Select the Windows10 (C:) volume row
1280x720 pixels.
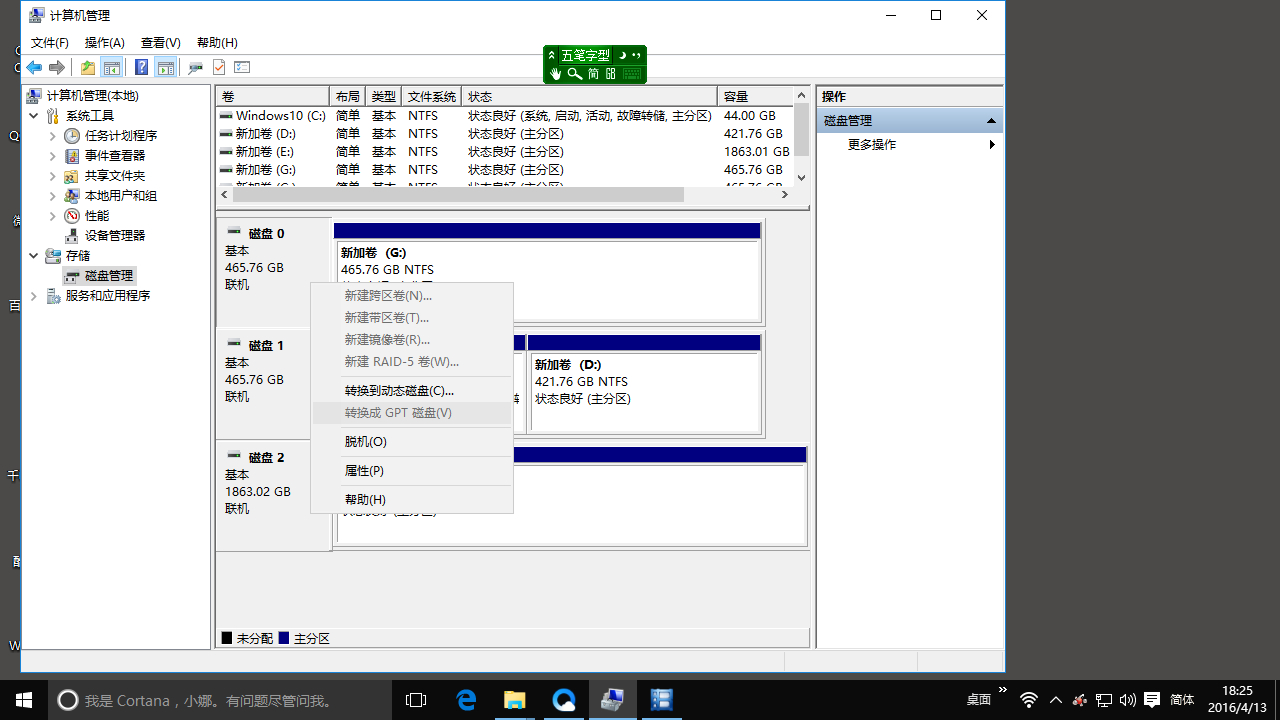coord(505,116)
